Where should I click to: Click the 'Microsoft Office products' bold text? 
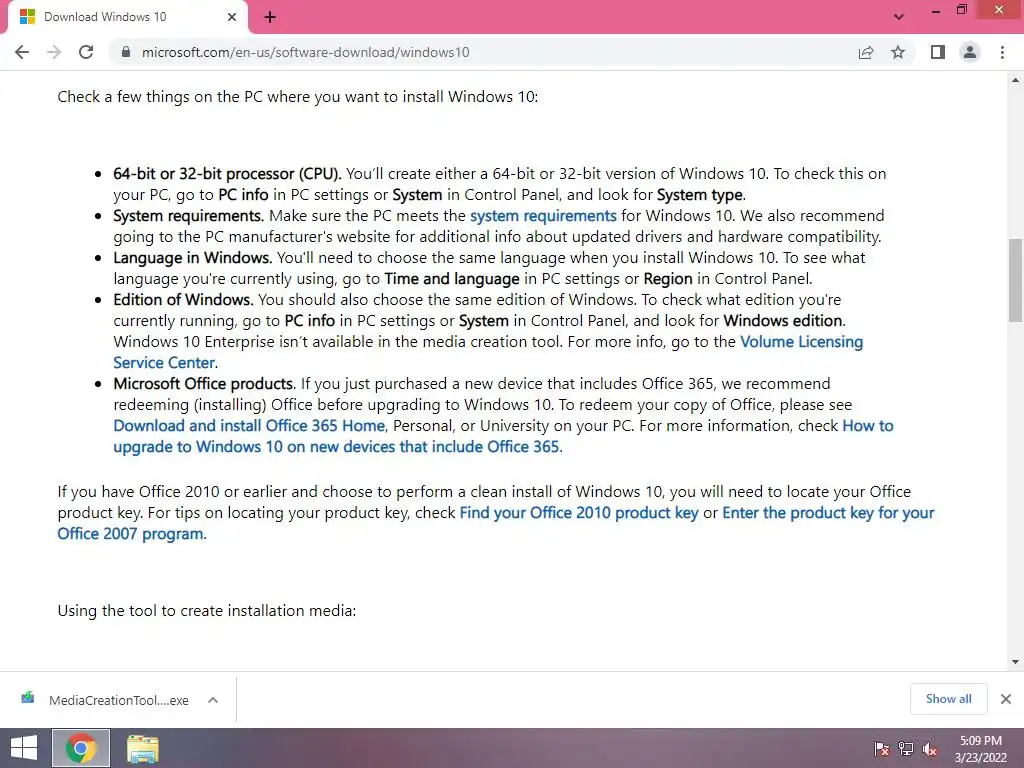click(203, 384)
